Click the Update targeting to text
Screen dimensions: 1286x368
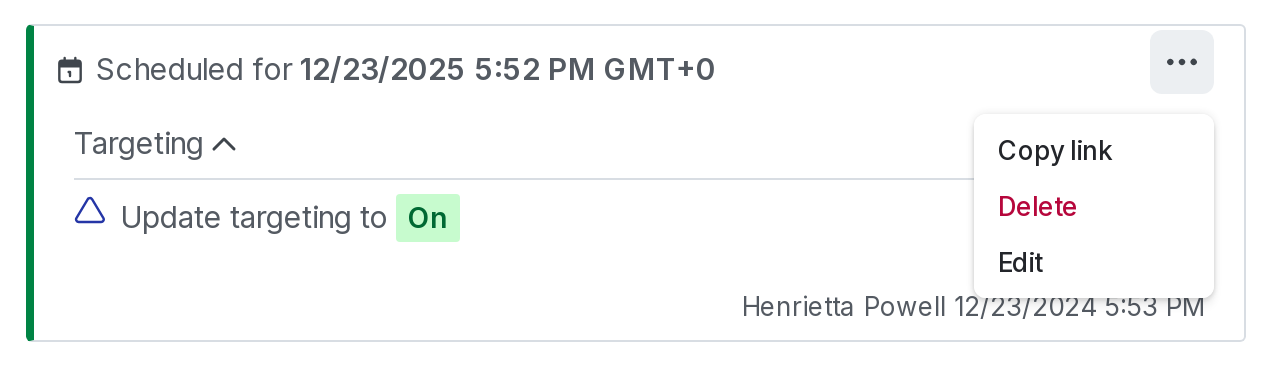[x=254, y=218]
